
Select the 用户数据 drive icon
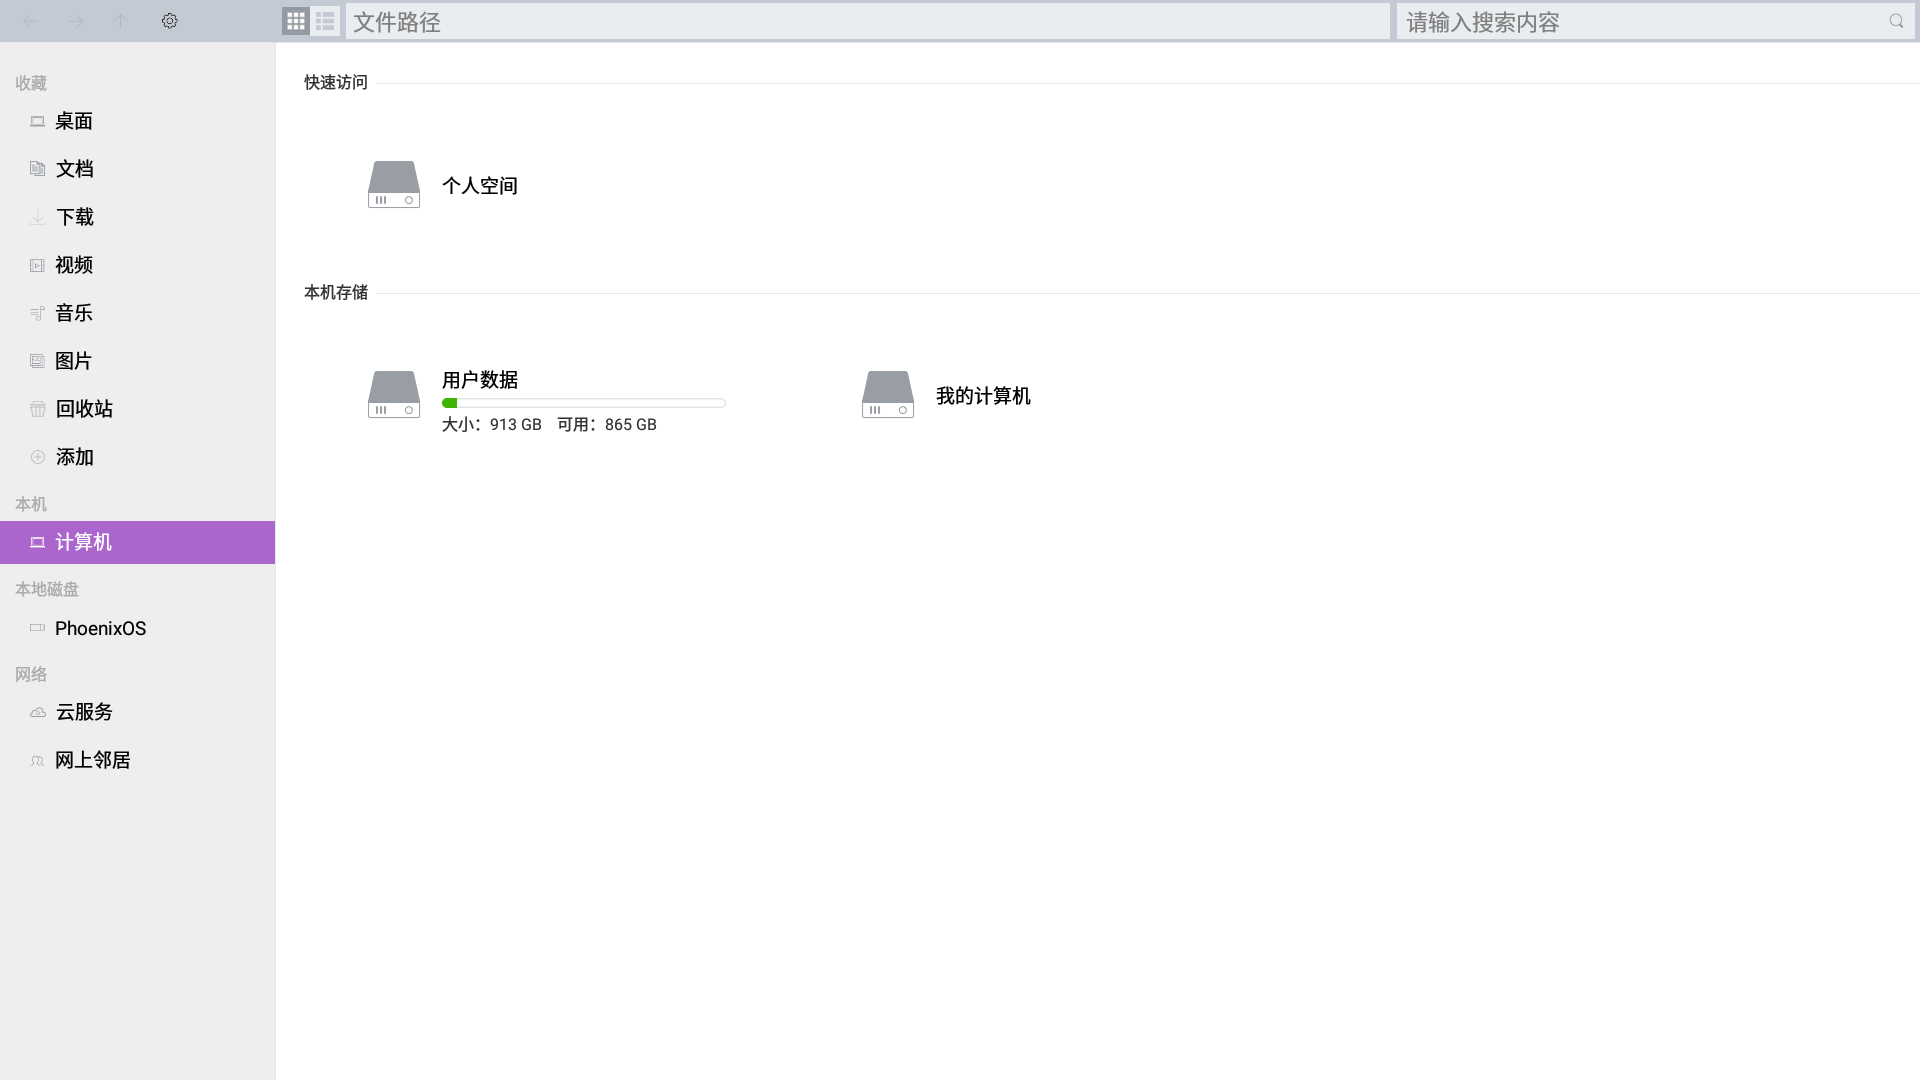394,395
